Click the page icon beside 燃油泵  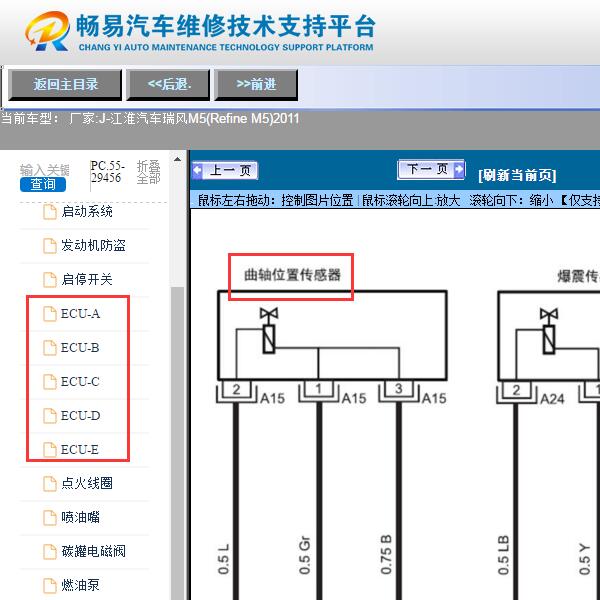point(50,586)
